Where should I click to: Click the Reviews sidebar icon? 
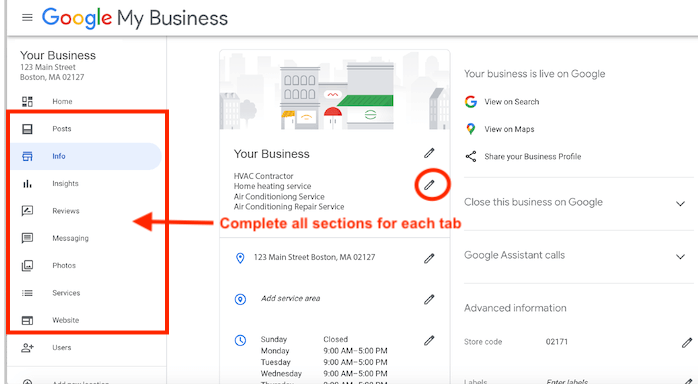tap(27, 210)
